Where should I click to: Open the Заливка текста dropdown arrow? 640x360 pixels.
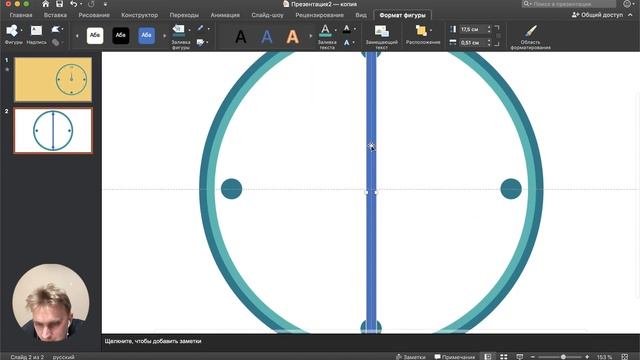tap(336, 30)
